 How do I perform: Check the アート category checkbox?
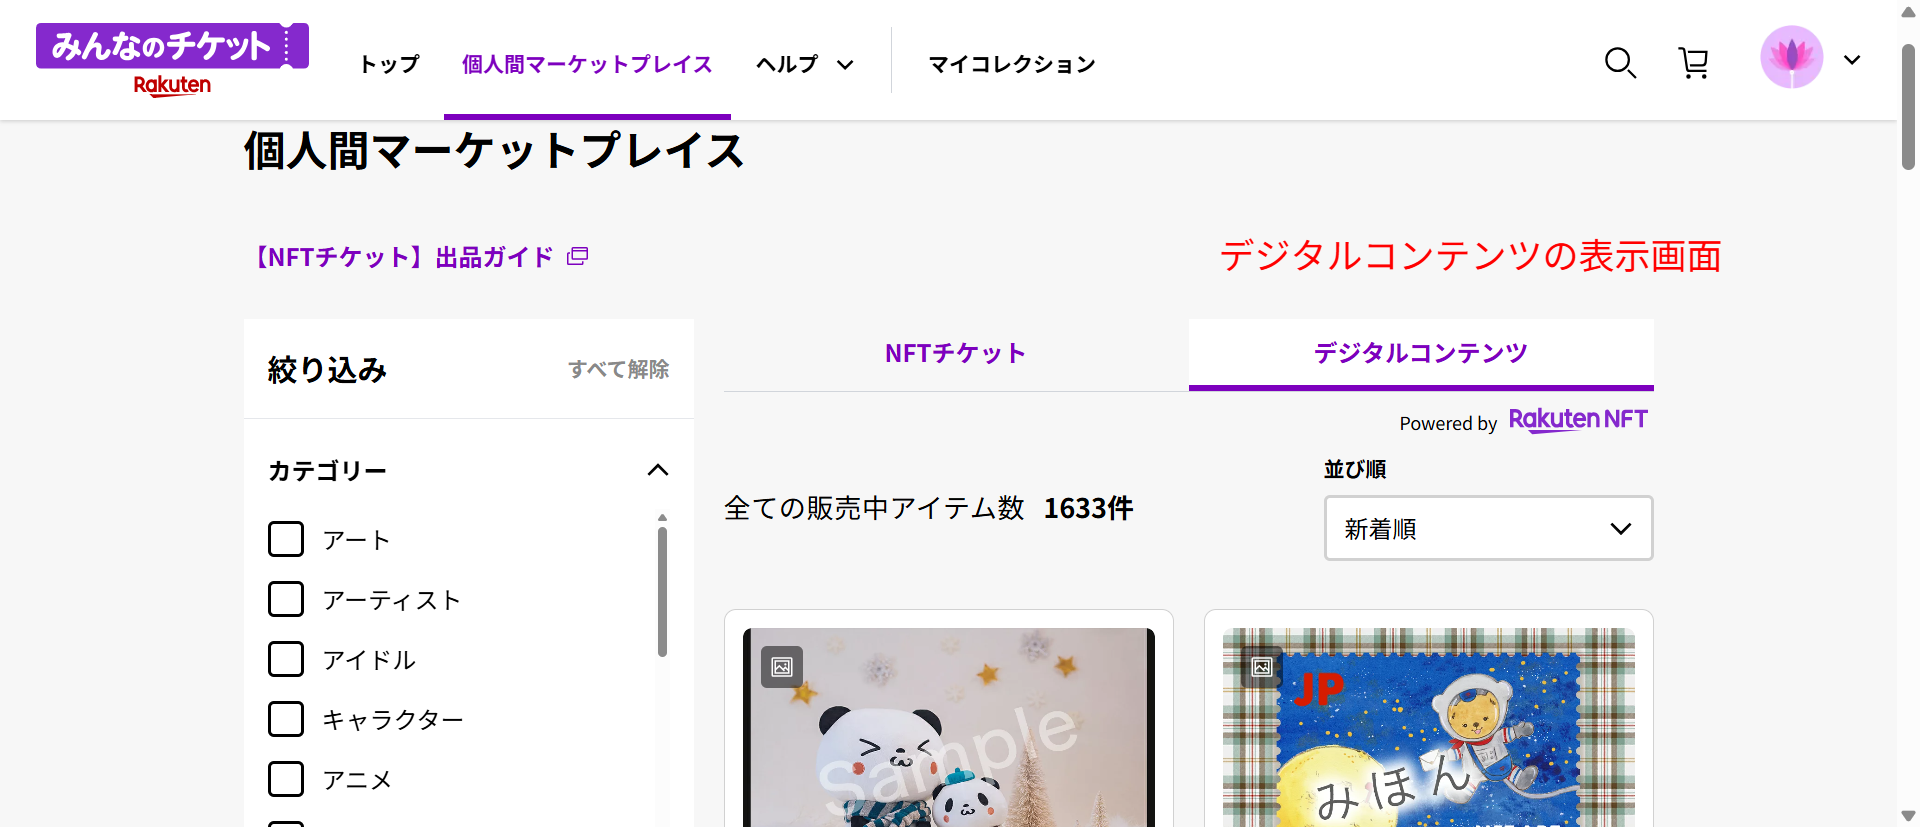[x=286, y=539]
